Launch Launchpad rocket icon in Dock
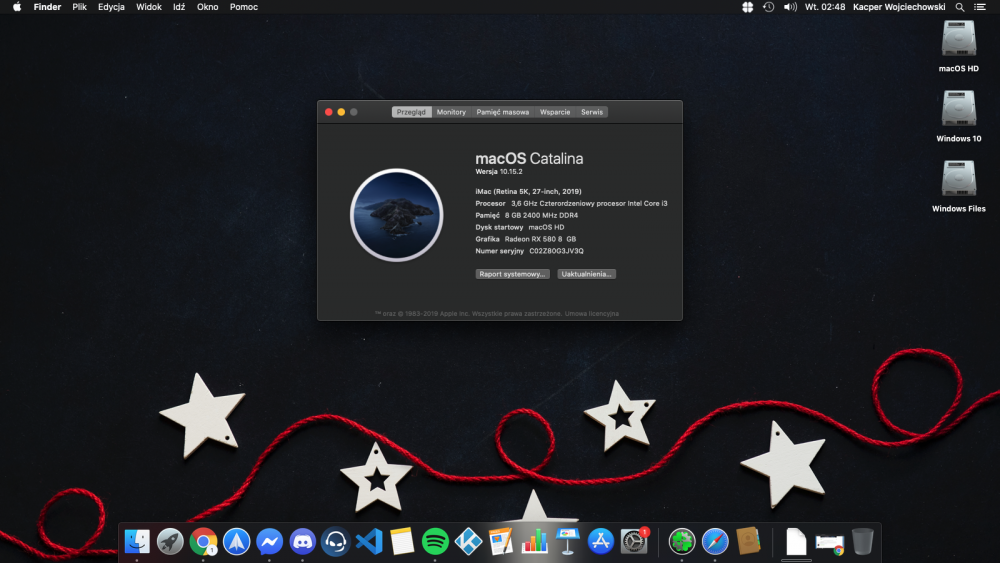This screenshot has width=1000, height=563. click(170, 542)
